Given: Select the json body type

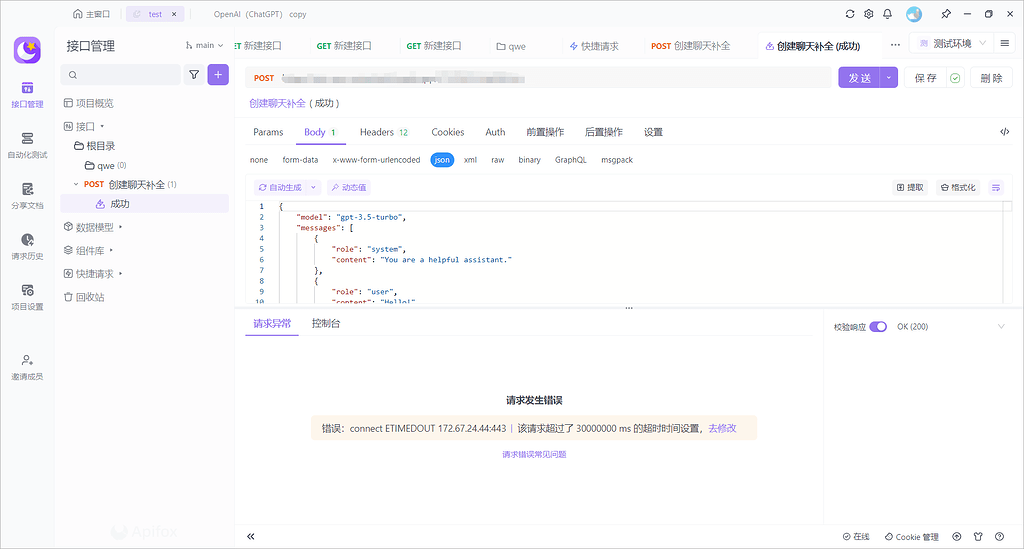Looking at the screenshot, I should coord(442,160).
